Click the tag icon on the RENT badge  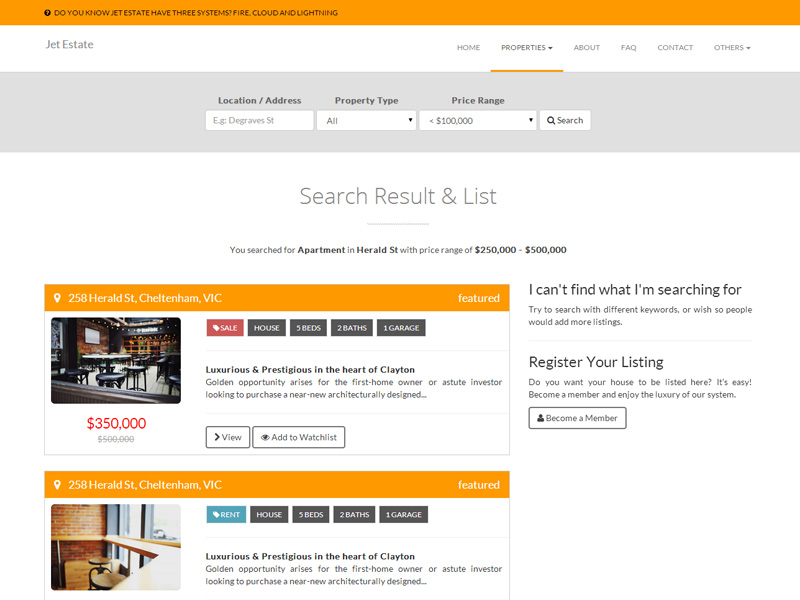pos(214,514)
